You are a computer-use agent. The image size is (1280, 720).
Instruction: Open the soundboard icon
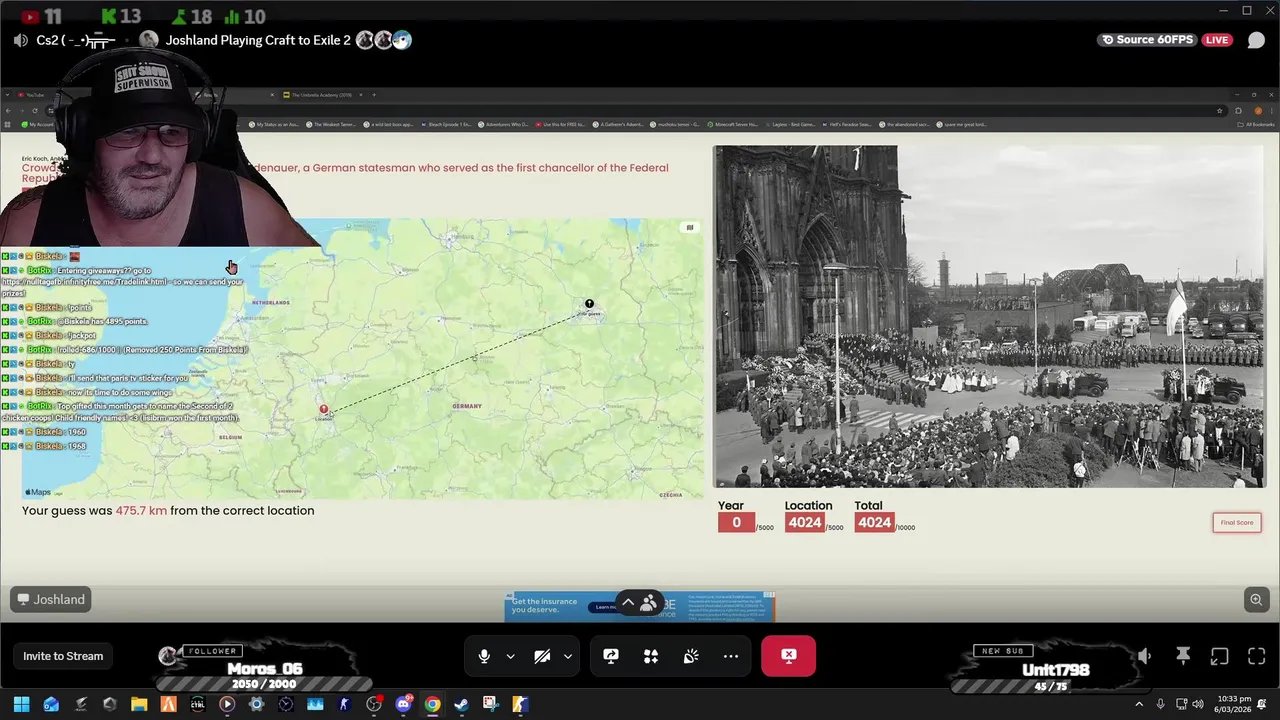[691, 656]
